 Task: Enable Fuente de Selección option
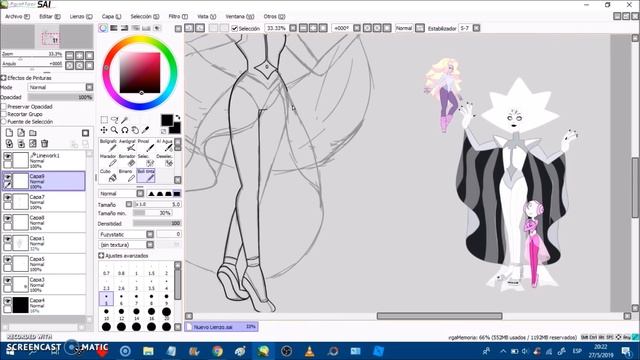[4, 122]
